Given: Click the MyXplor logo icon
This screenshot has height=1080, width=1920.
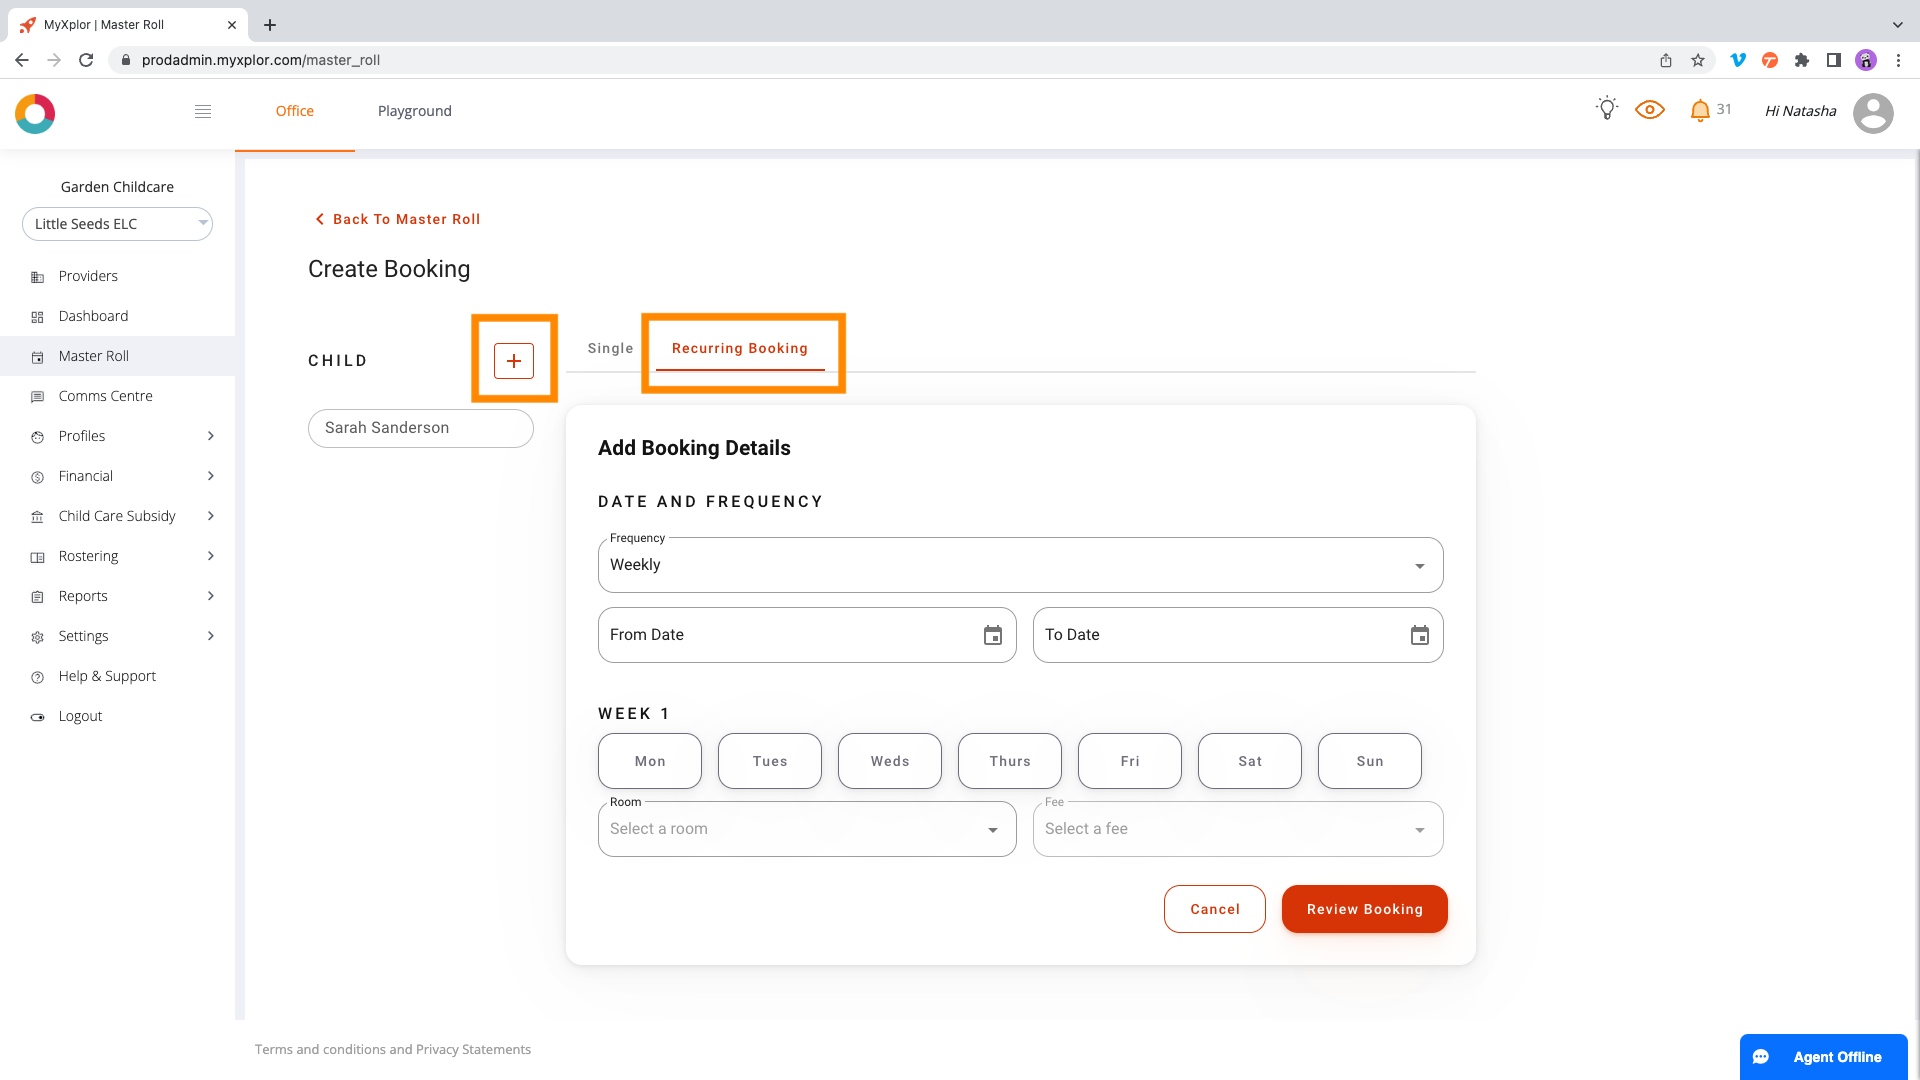Looking at the screenshot, I should [35, 114].
